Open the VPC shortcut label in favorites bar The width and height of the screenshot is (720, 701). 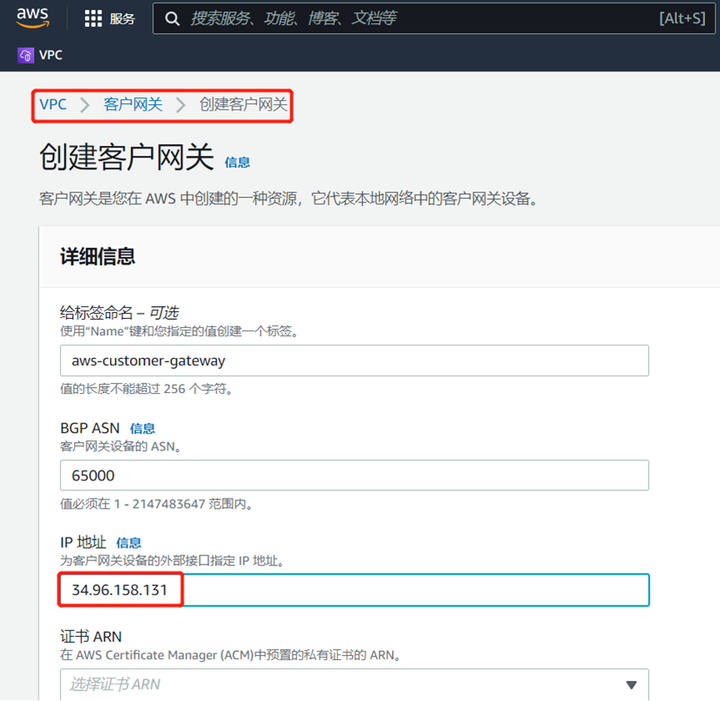pos(51,55)
